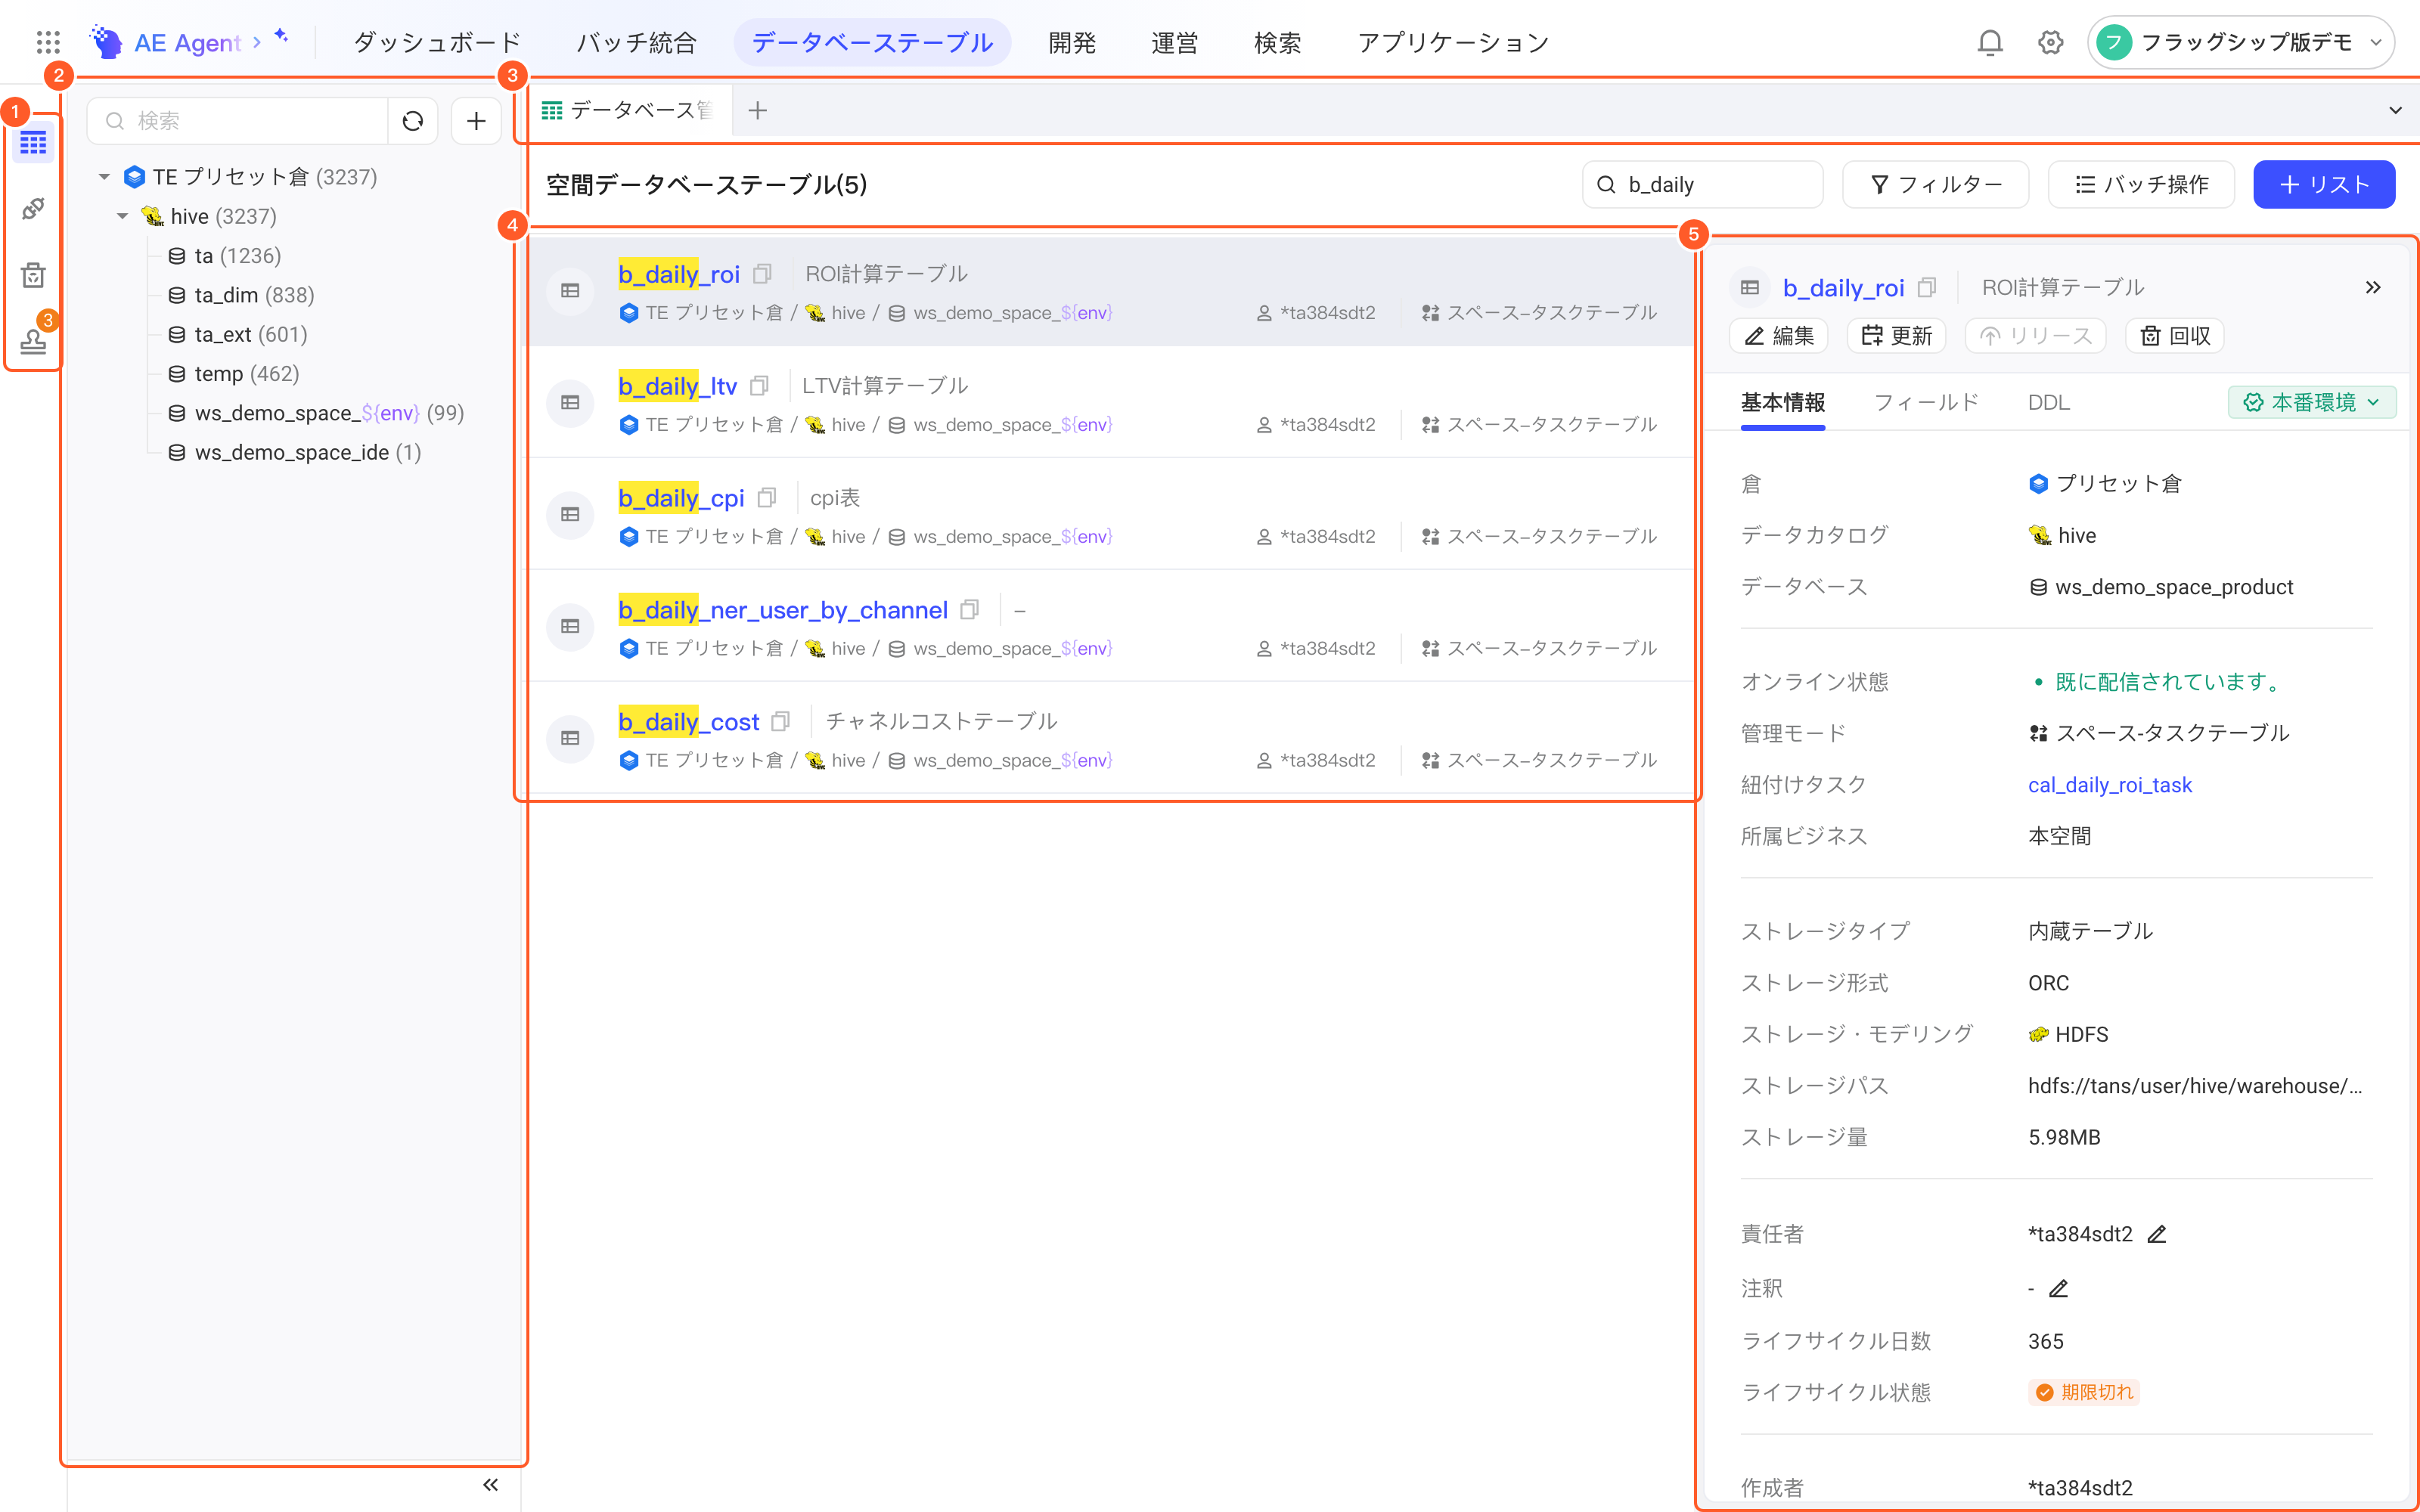Open the app launcher grid icon
The width and height of the screenshot is (2420, 1512).
point(48,42)
